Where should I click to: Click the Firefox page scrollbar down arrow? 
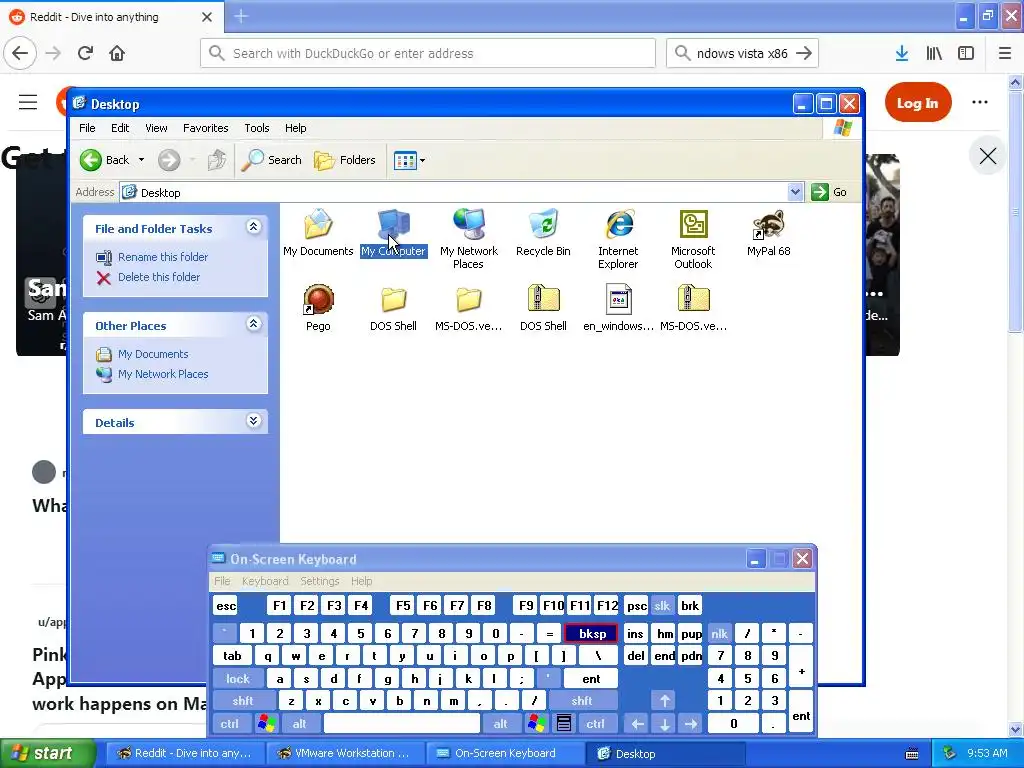click(x=1016, y=729)
